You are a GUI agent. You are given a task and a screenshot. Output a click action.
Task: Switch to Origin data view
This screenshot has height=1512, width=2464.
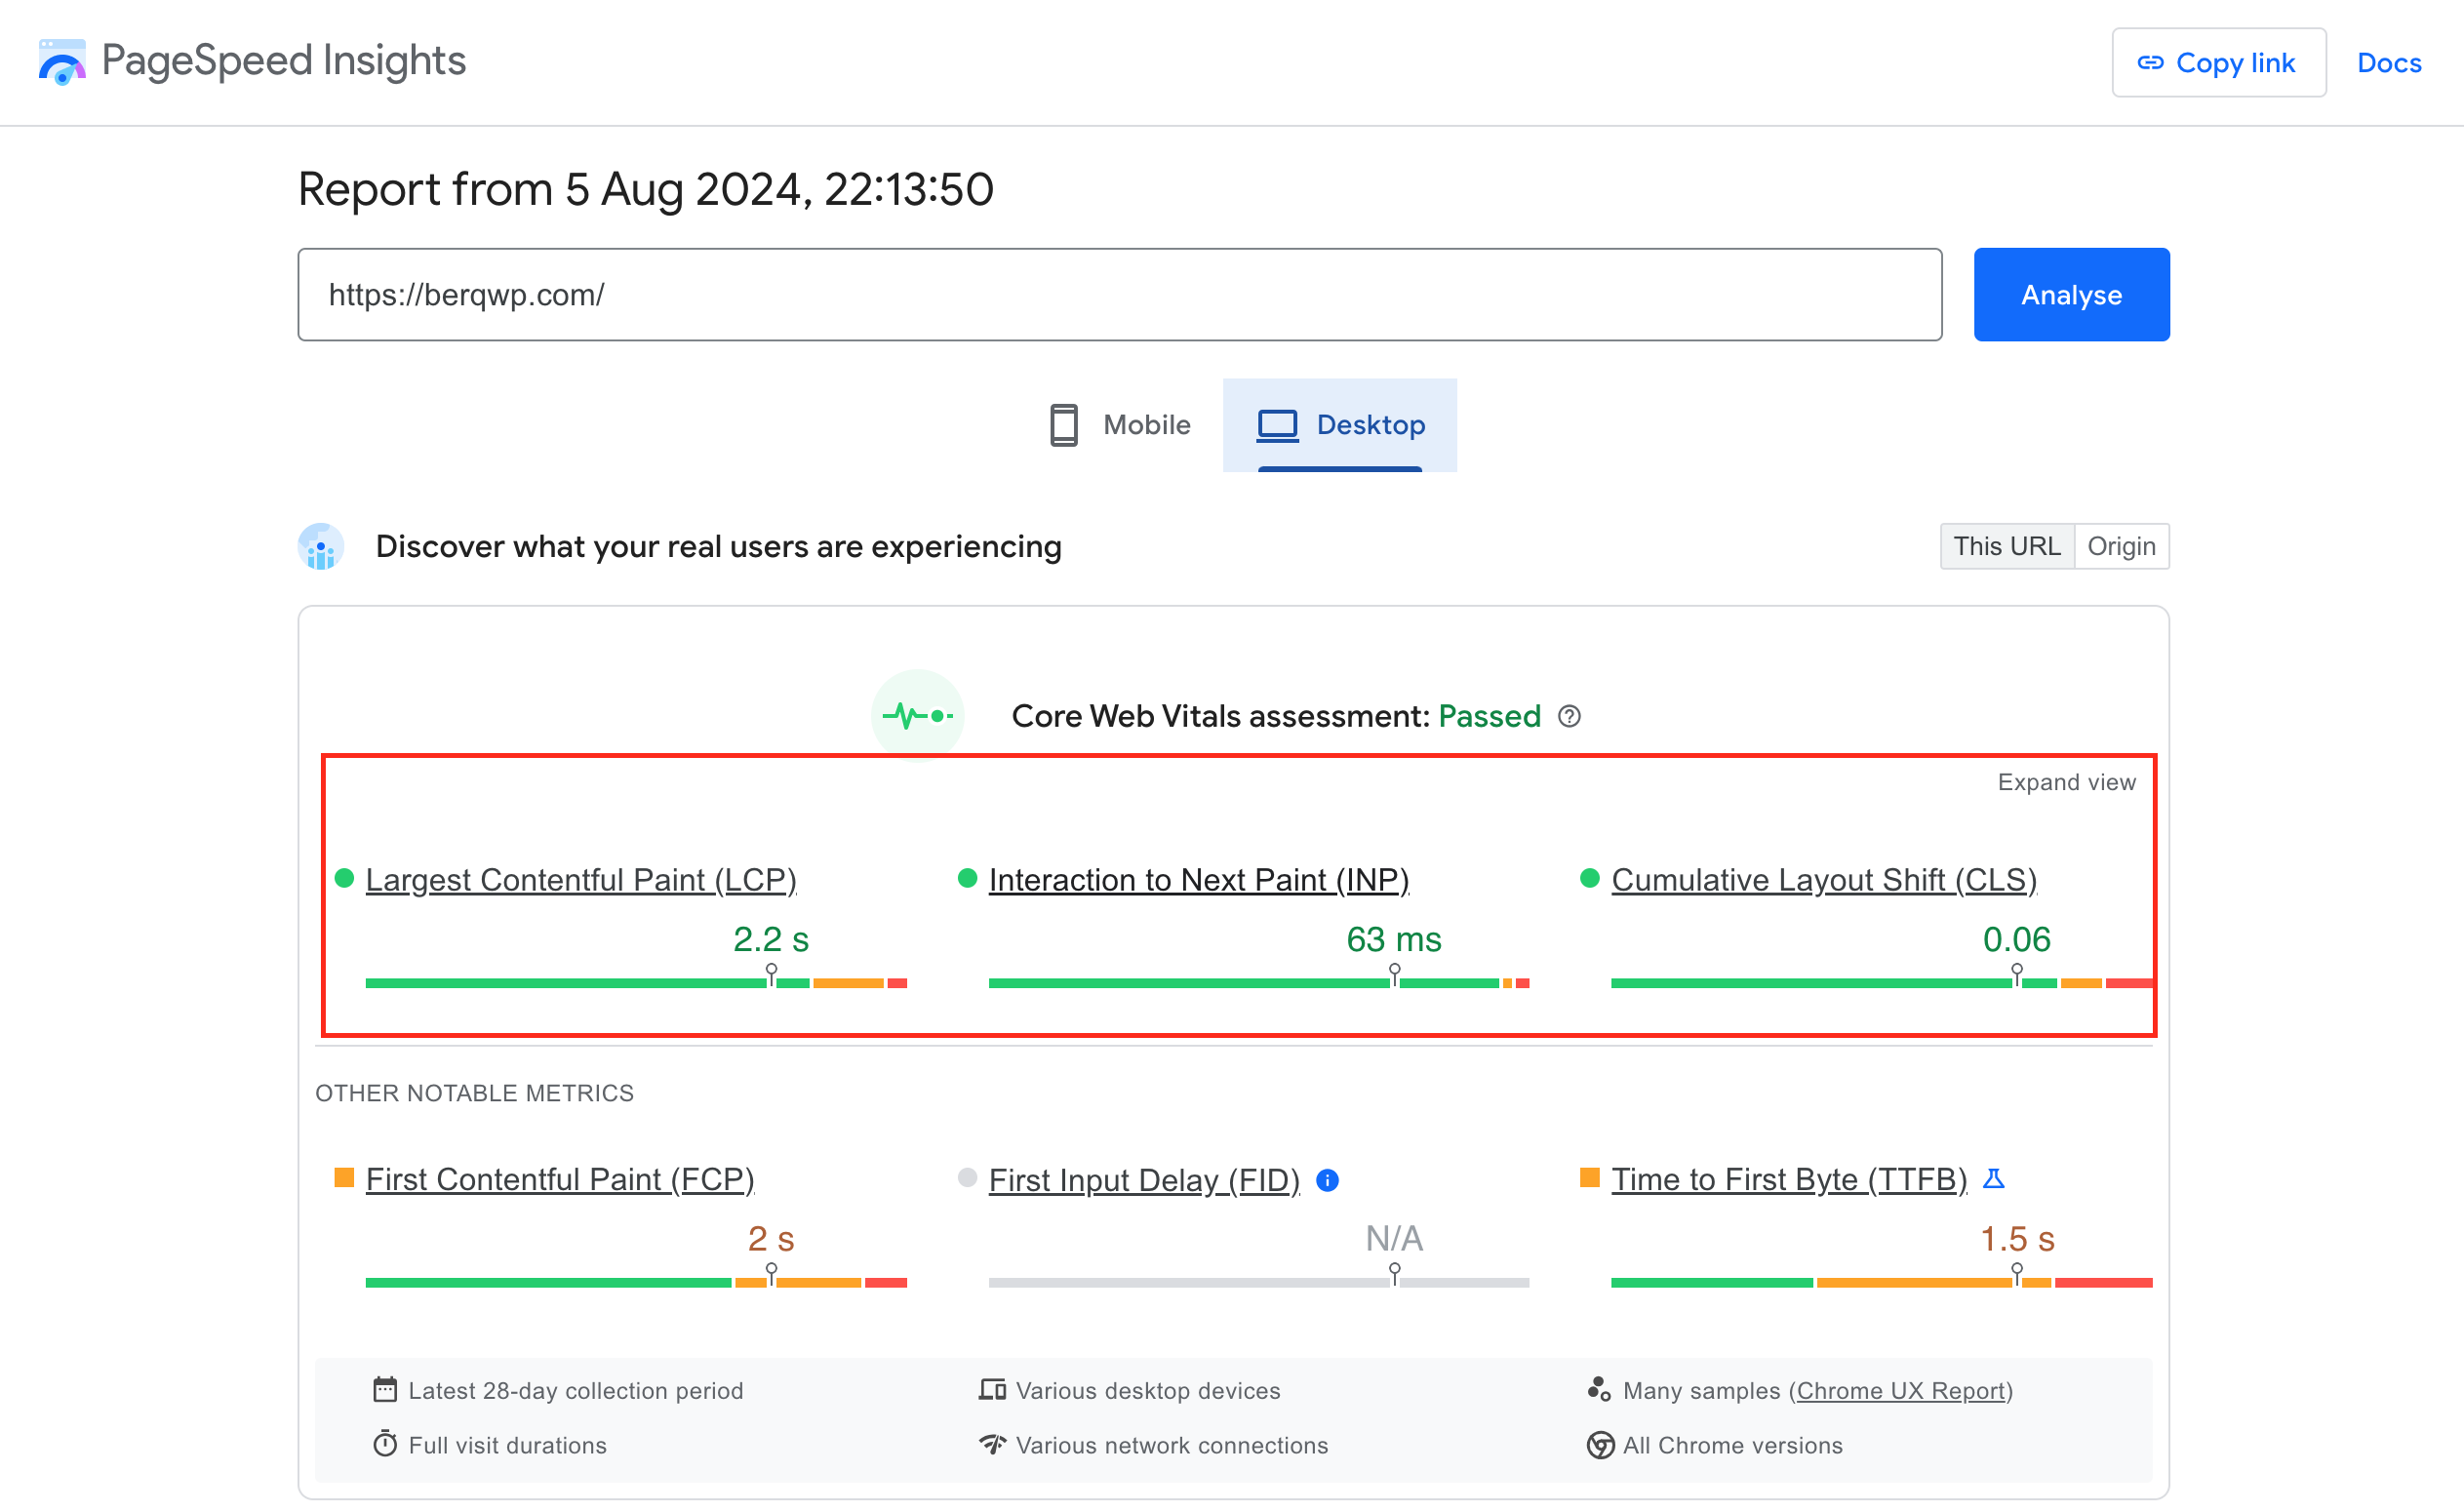click(2121, 547)
